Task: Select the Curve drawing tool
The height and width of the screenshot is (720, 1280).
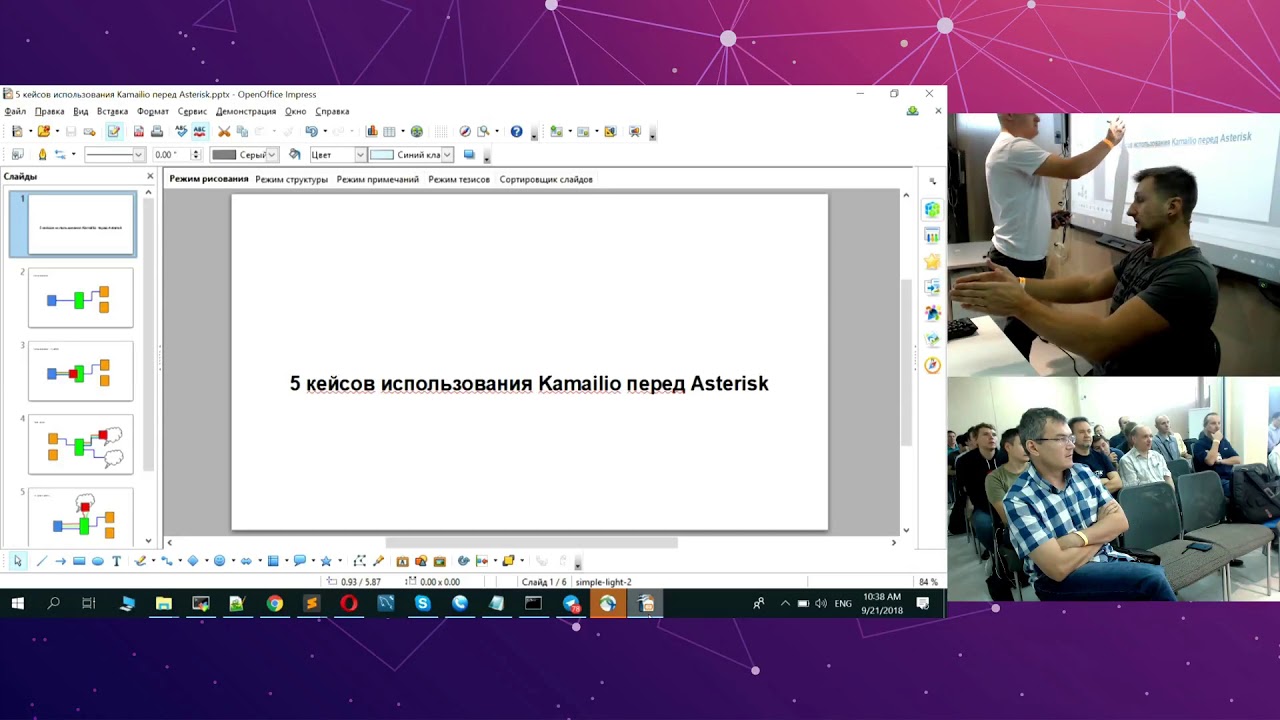Action: (140, 561)
